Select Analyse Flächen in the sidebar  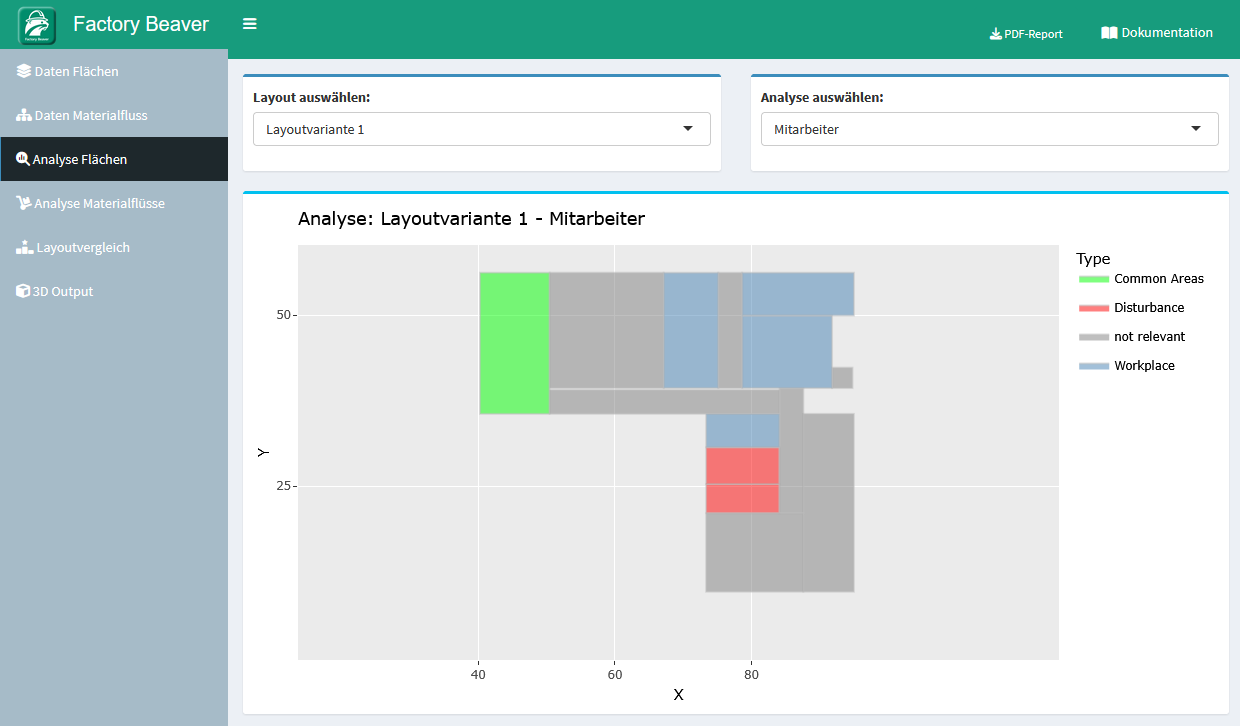coord(80,160)
